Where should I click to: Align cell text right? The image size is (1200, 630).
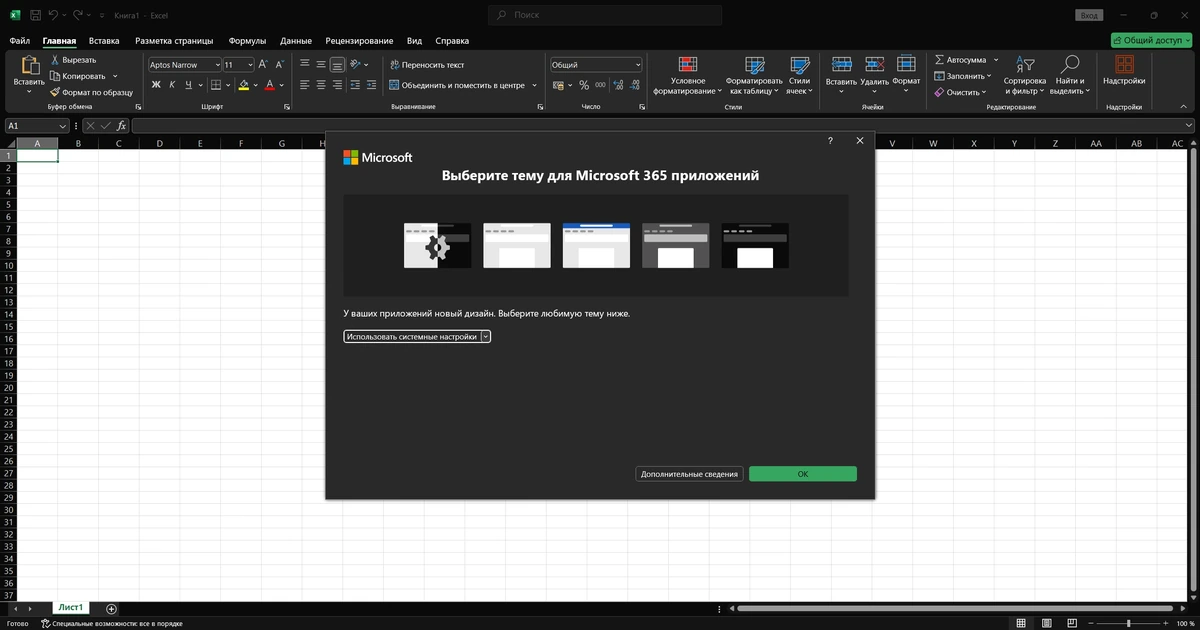338,85
